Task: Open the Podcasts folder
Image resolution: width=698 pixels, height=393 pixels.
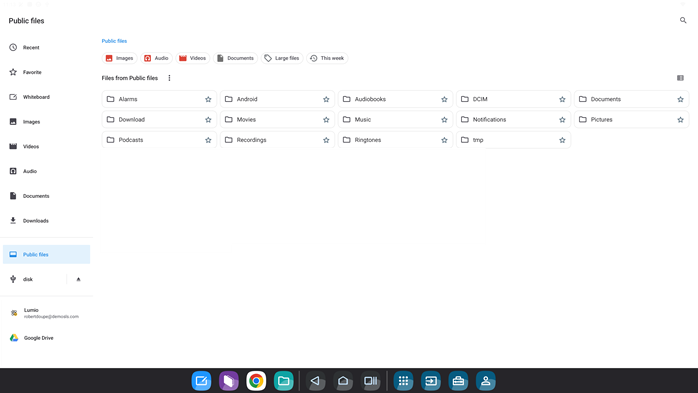Action: point(159,140)
